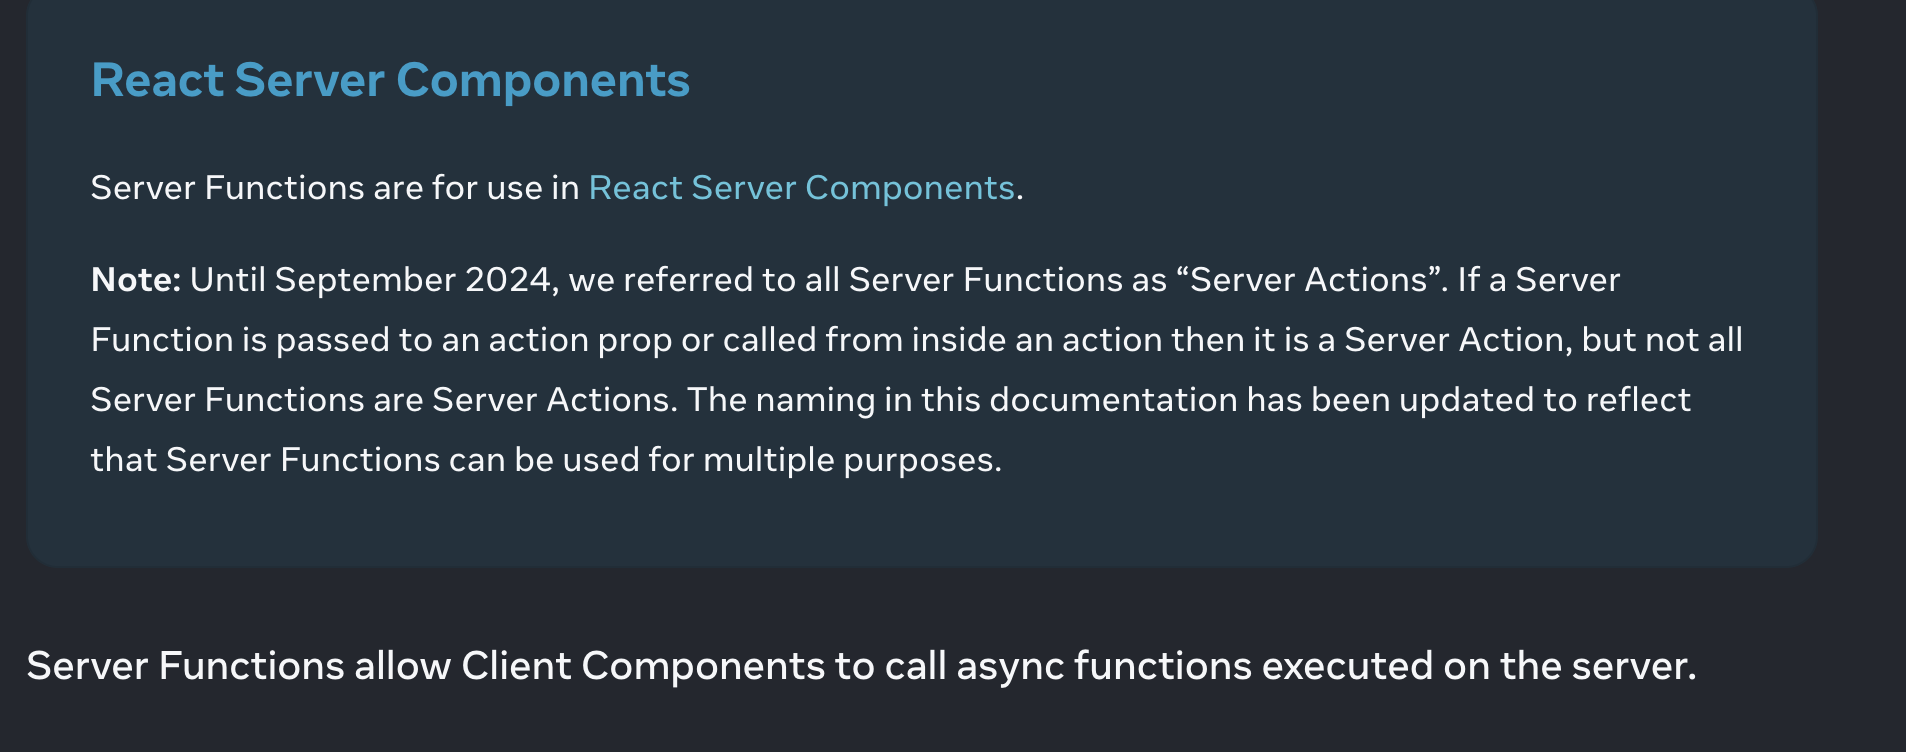Viewport: 1906px width, 752px height.
Task: Click the phrase 'Server Functions allow'
Action: click(238, 666)
